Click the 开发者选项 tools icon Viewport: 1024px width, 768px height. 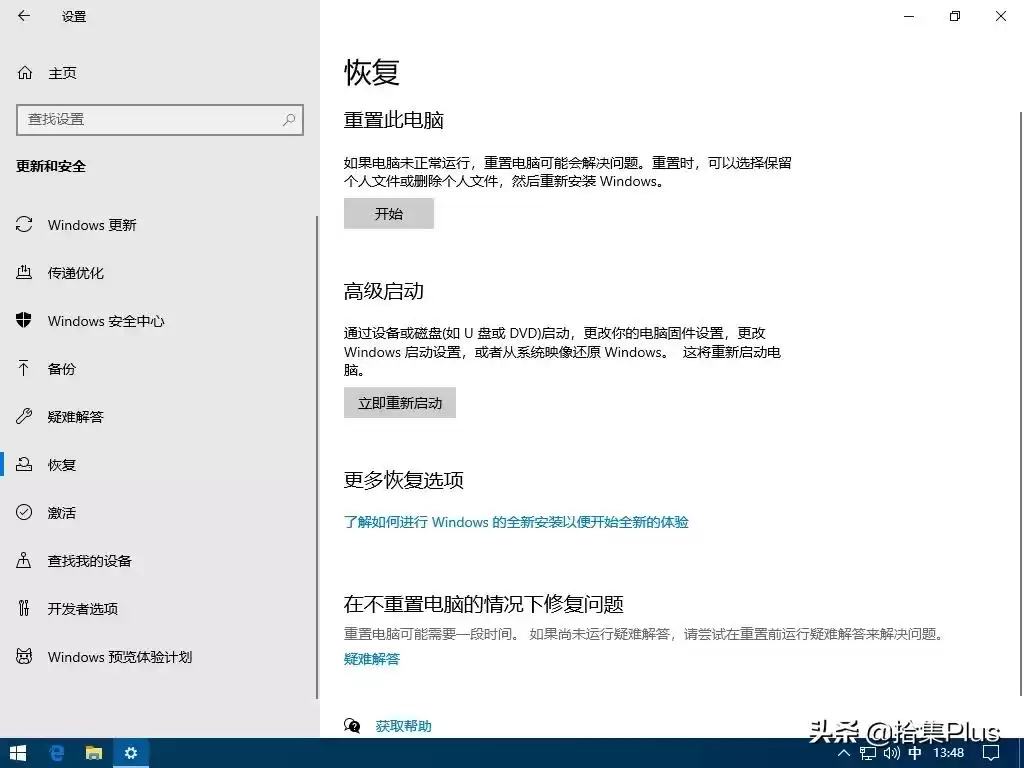(24, 608)
